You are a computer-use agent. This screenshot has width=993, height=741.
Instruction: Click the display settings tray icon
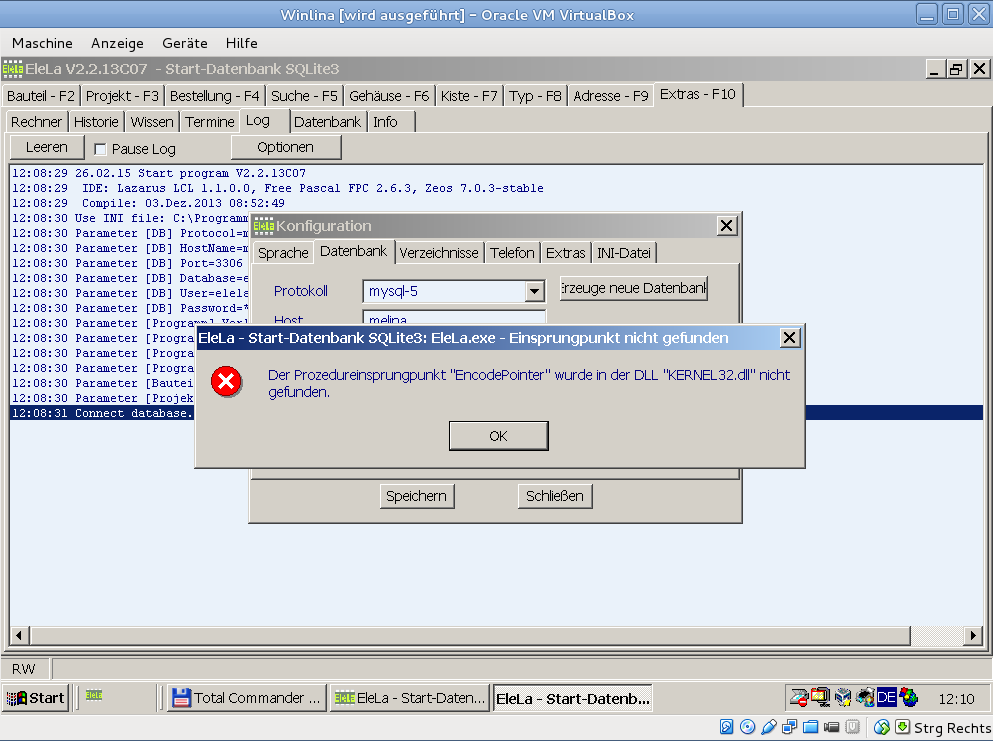tap(820, 697)
